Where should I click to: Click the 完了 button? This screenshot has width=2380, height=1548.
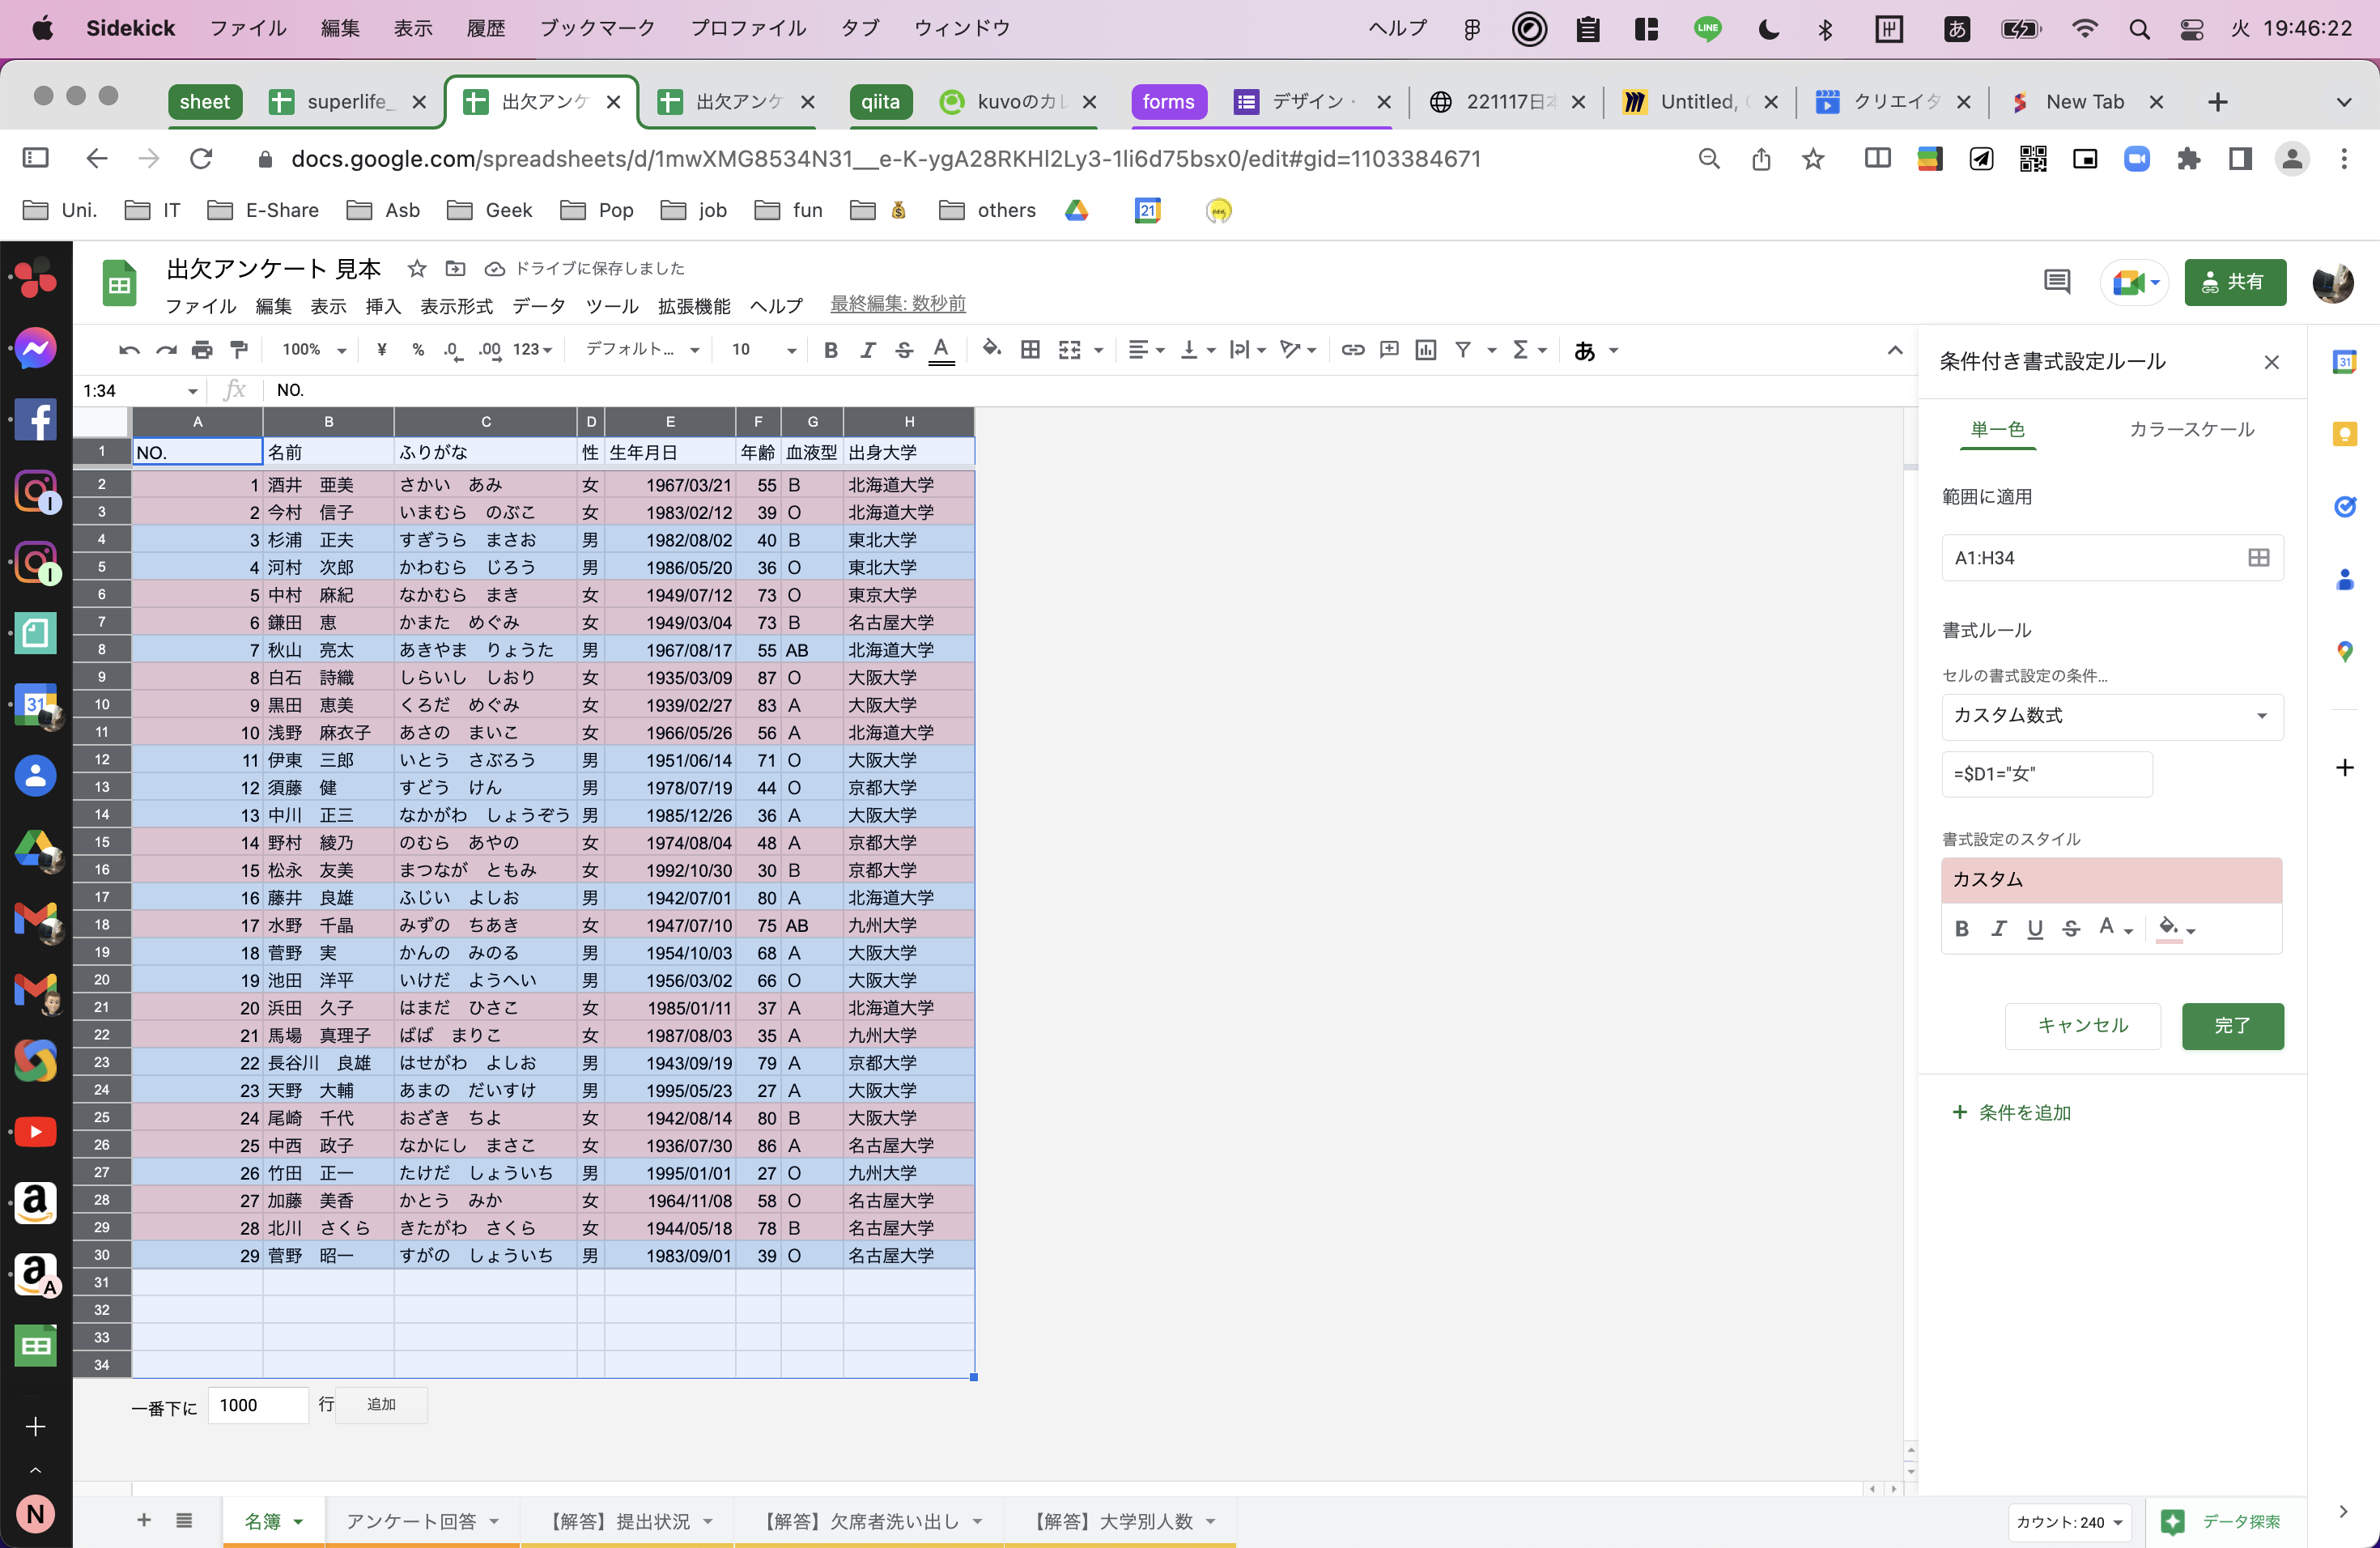point(2233,1026)
